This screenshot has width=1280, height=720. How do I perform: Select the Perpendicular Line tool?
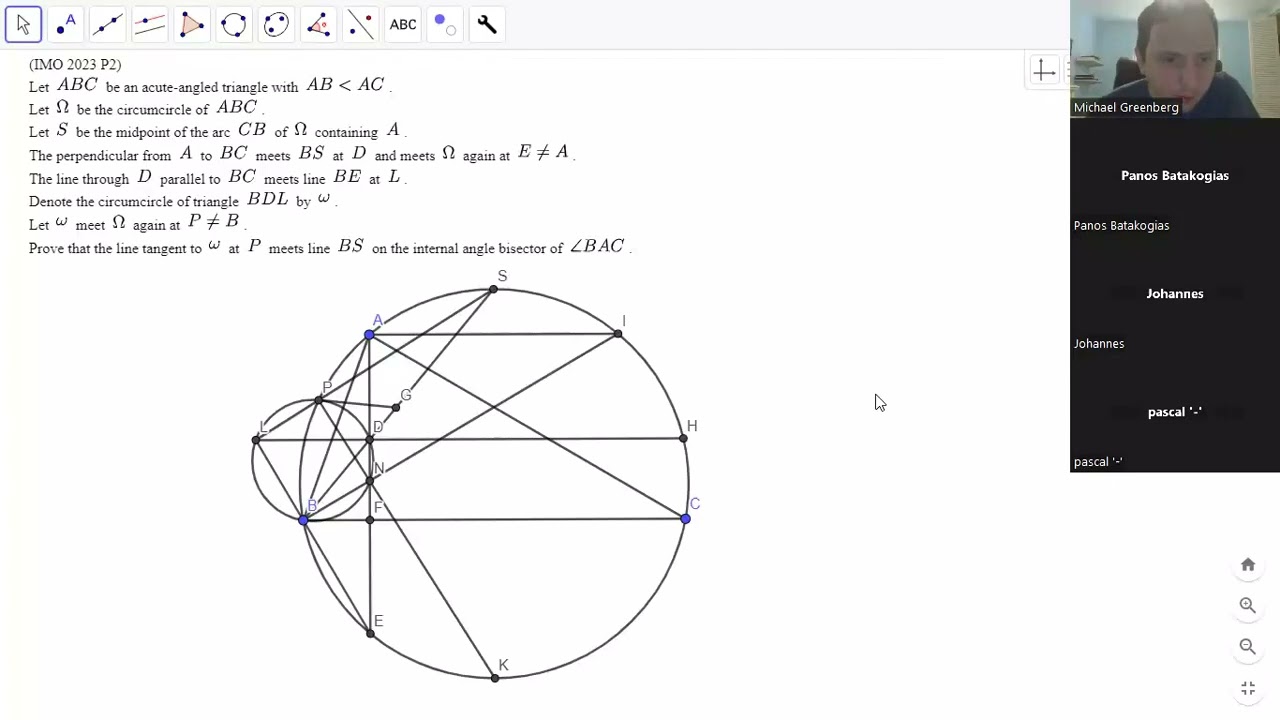point(149,25)
